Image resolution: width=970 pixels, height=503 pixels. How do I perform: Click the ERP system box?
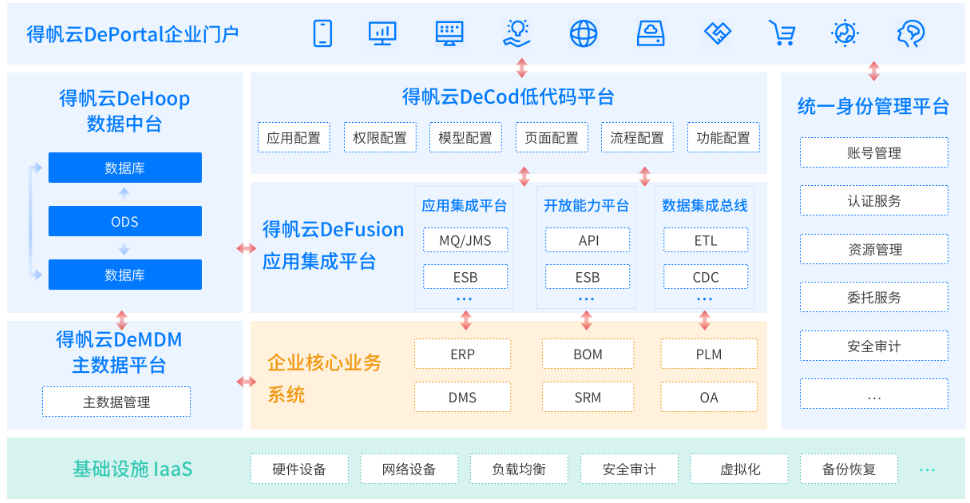[463, 354]
